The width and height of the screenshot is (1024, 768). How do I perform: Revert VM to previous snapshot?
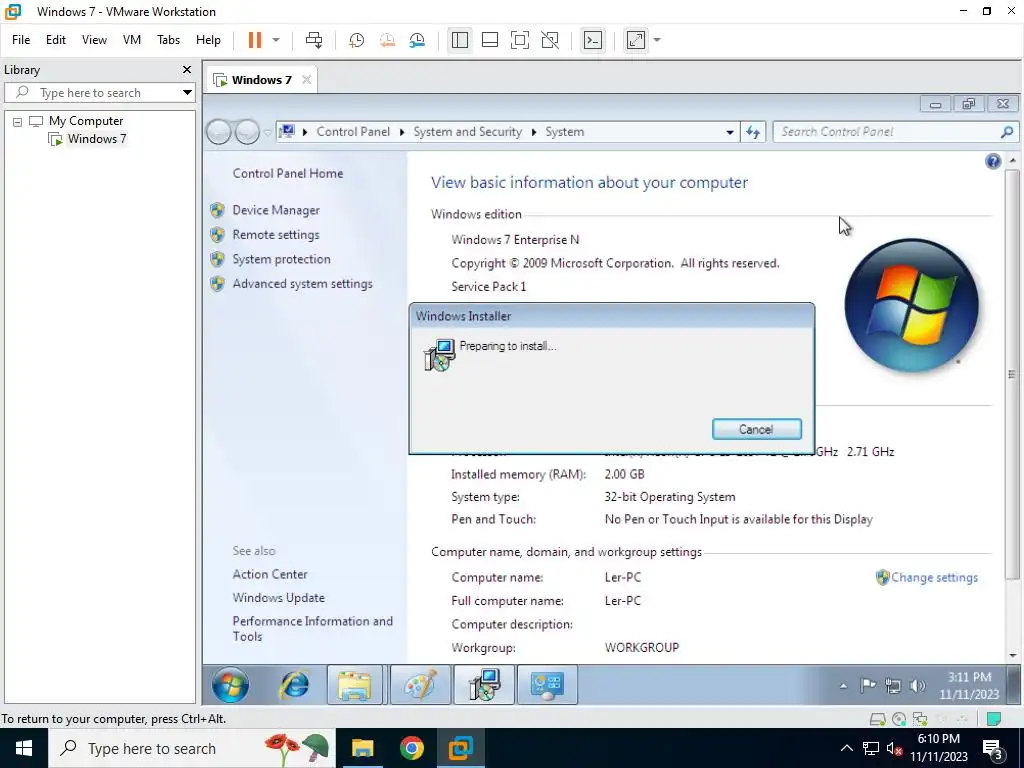point(387,40)
